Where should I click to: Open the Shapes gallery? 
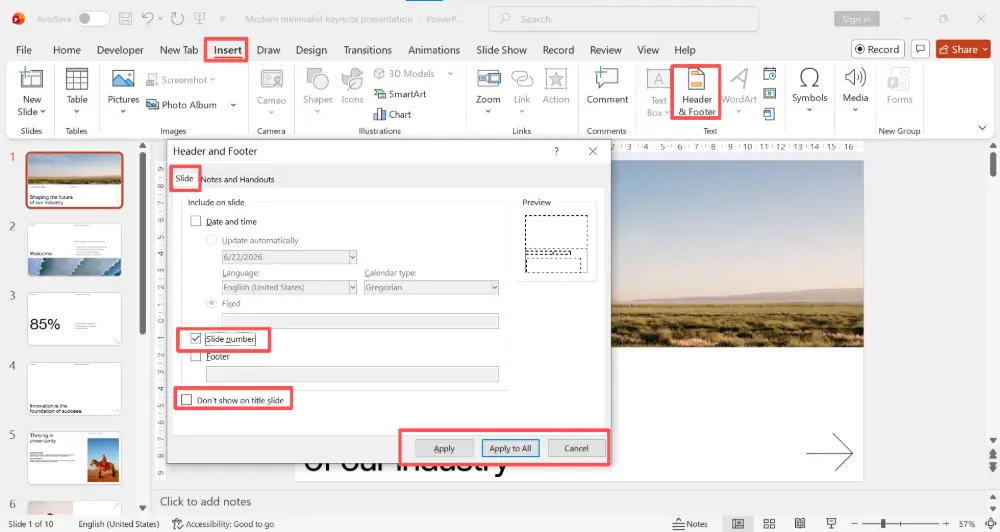coord(317,90)
